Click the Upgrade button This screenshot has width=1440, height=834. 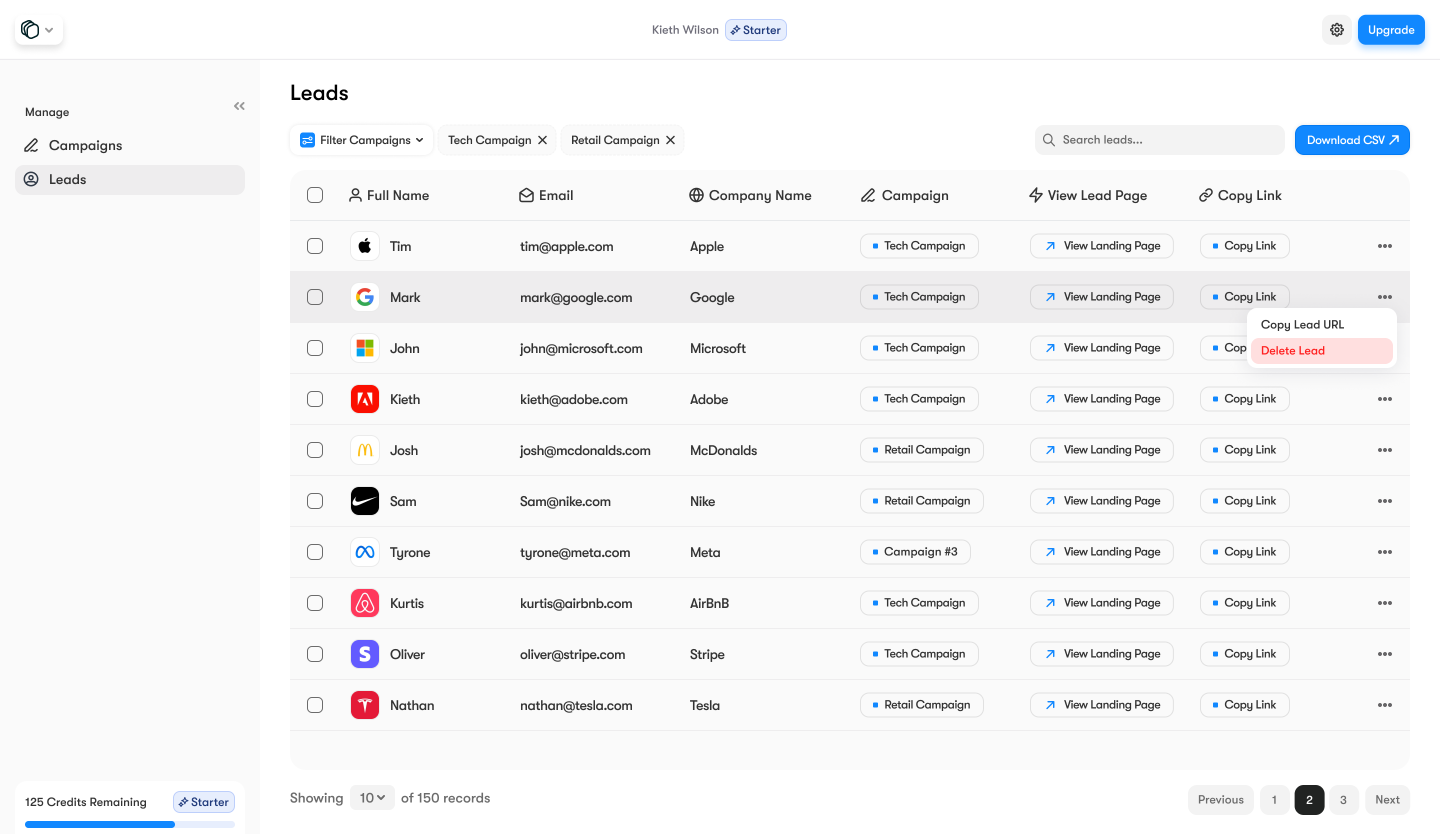[1391, 29]
